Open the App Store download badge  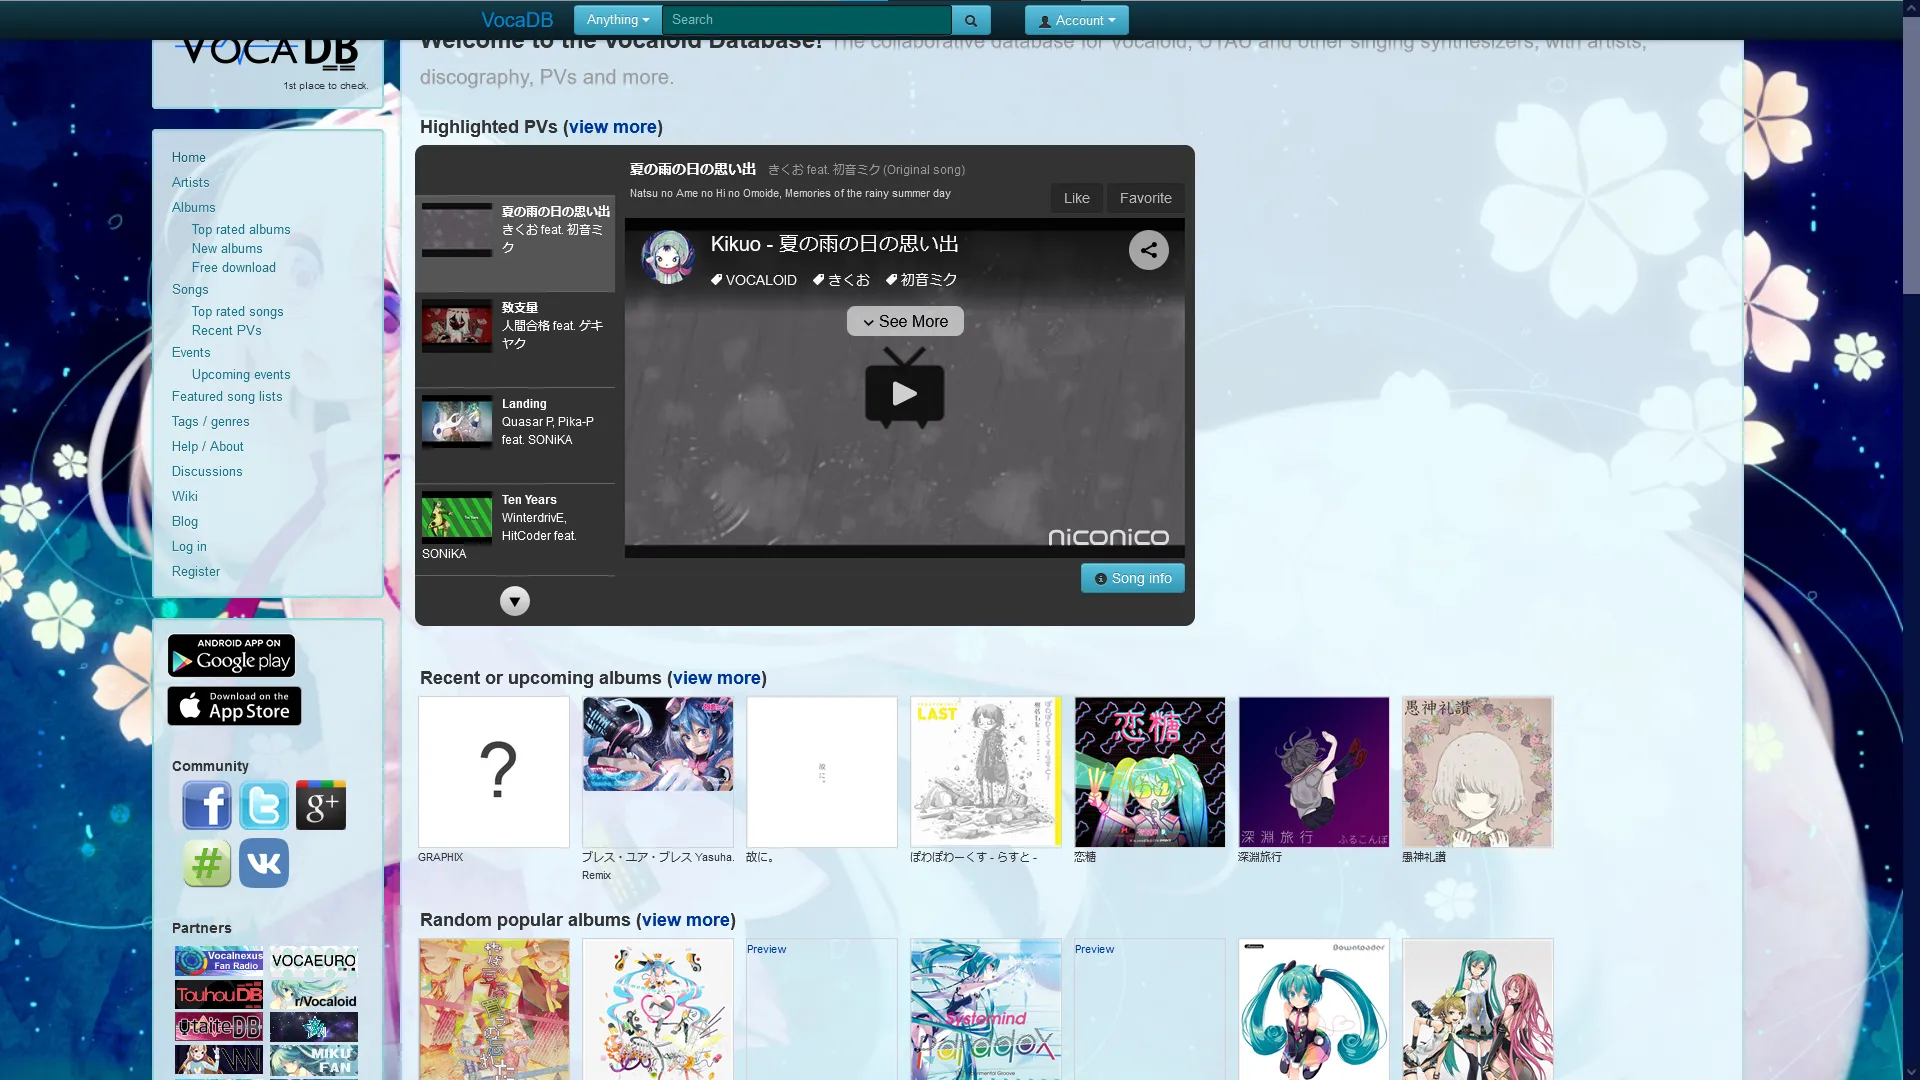click(234, 706)
